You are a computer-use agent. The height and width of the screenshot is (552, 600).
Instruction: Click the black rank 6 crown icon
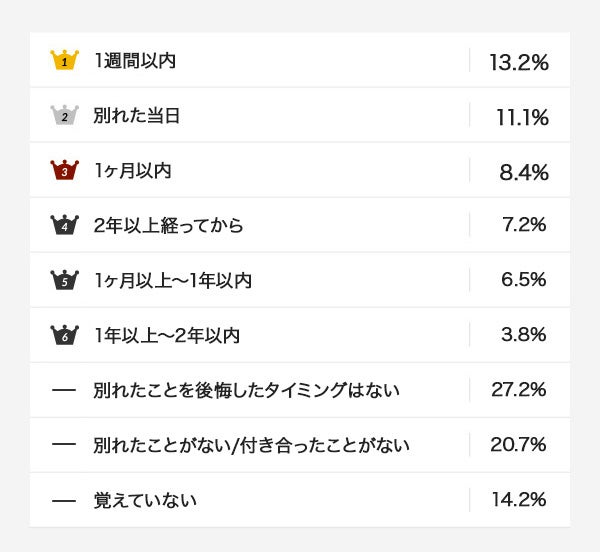(64, 335)
